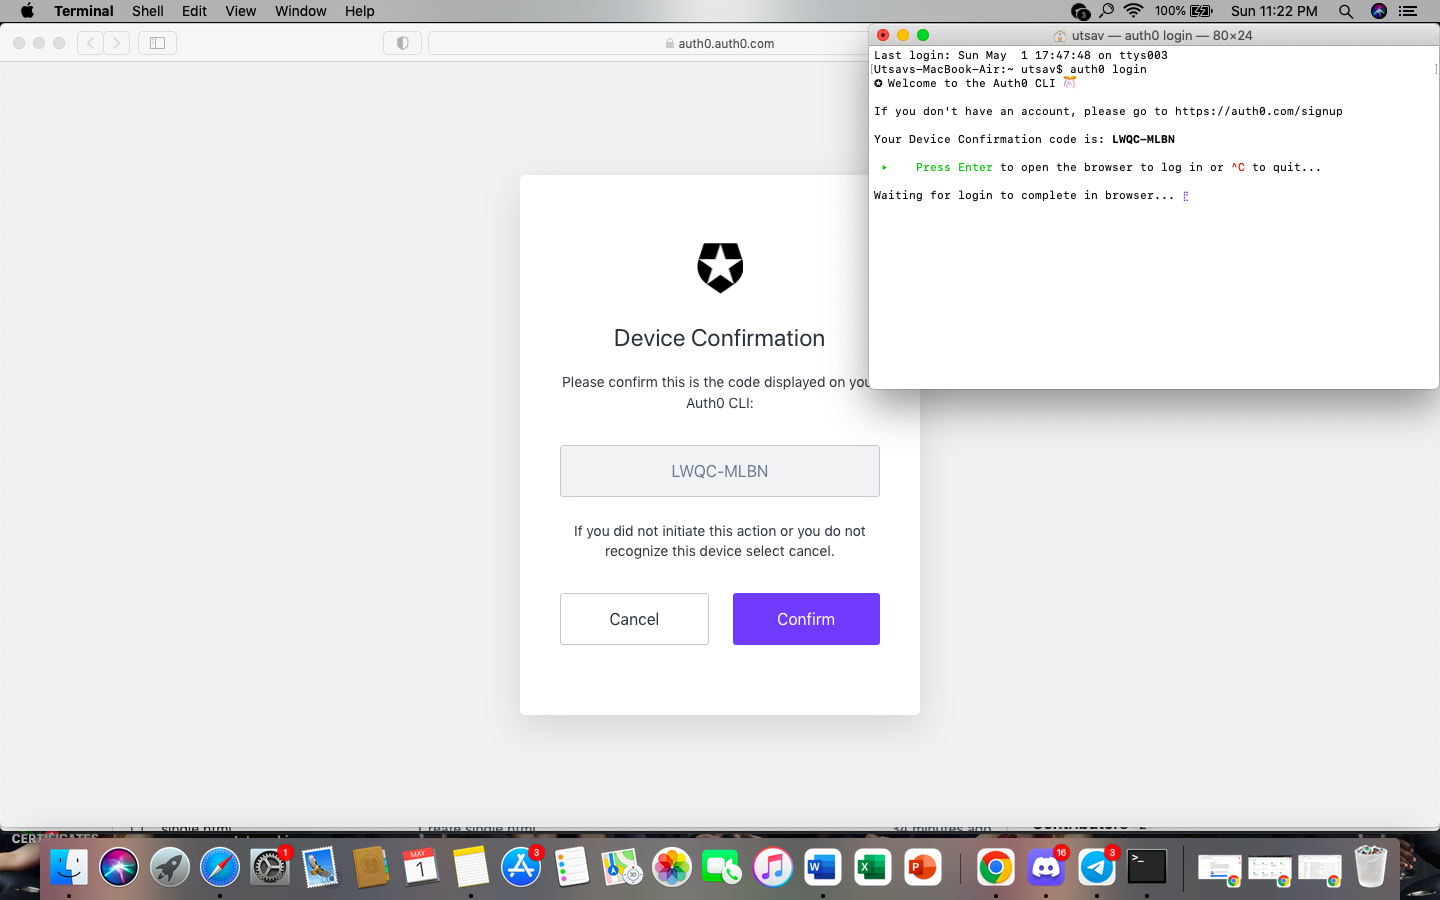Viewport: 1440px width, 900px height.
Task: Open Safari from the Dock
Action: point(220,867)
